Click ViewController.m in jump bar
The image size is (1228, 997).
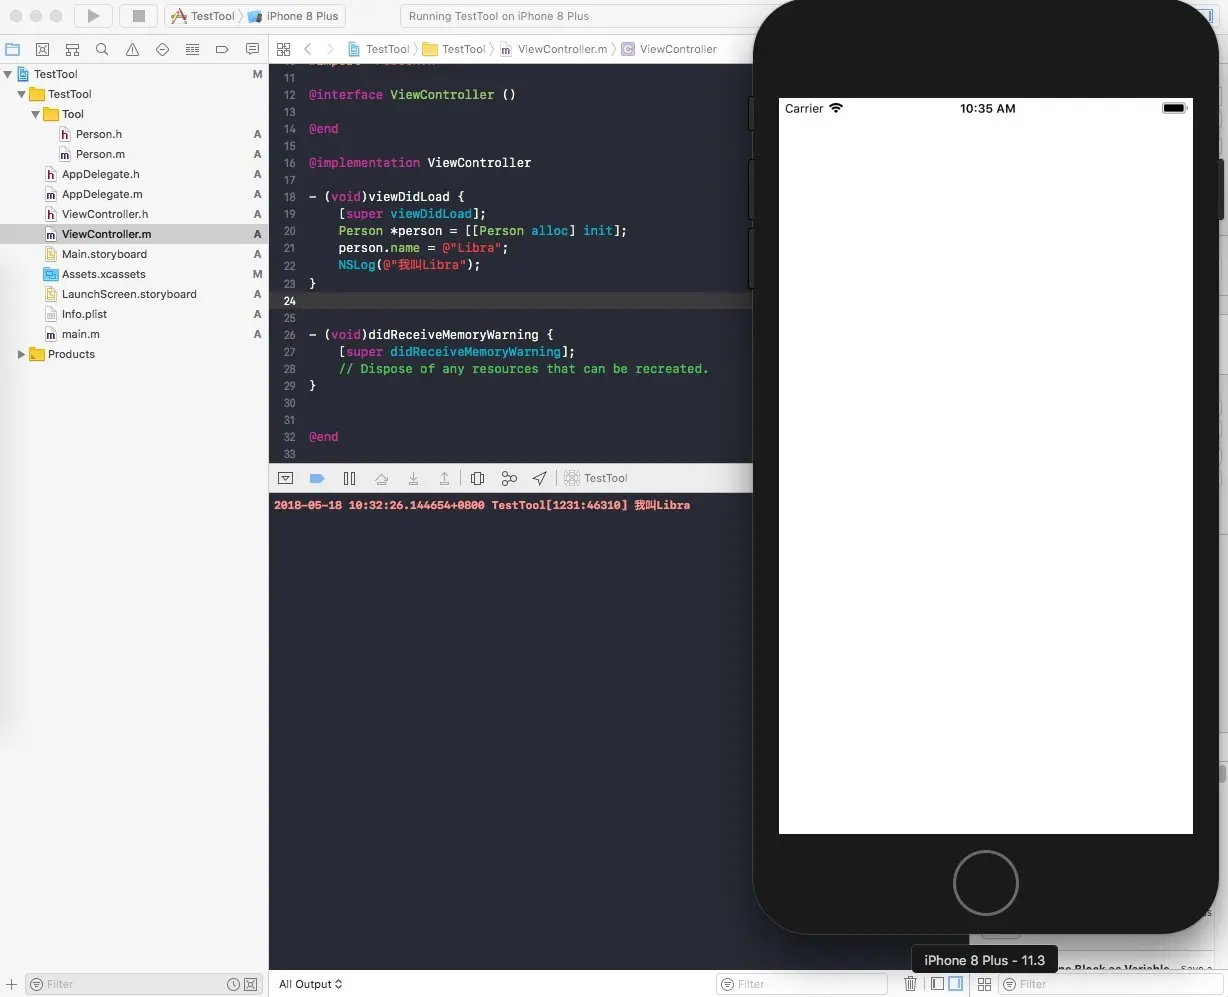coord(553,49)
